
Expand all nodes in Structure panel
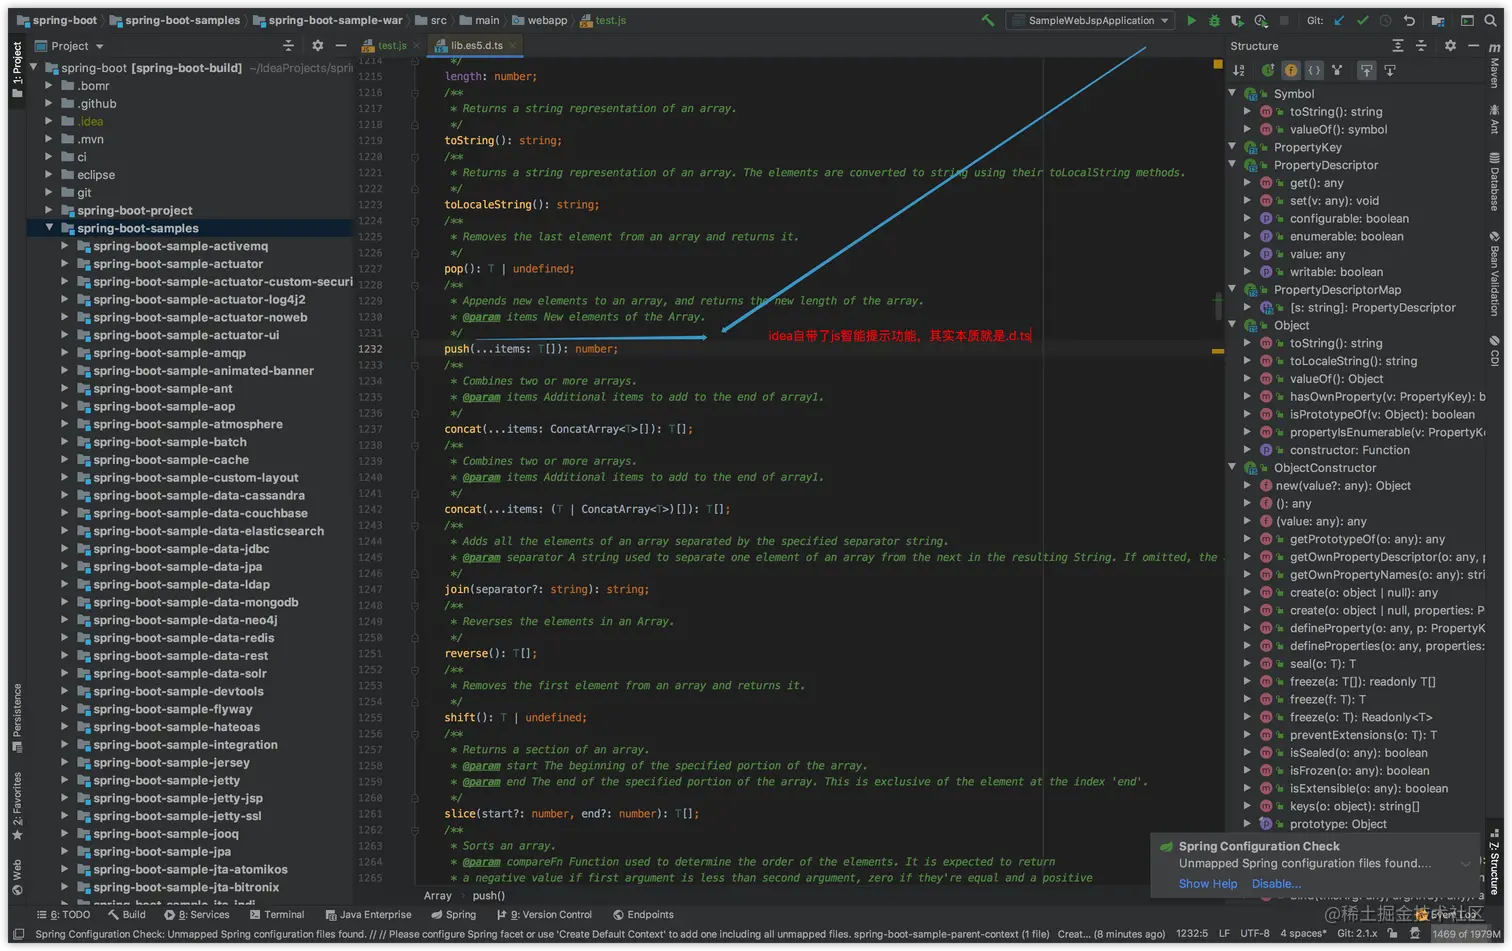1398,46
